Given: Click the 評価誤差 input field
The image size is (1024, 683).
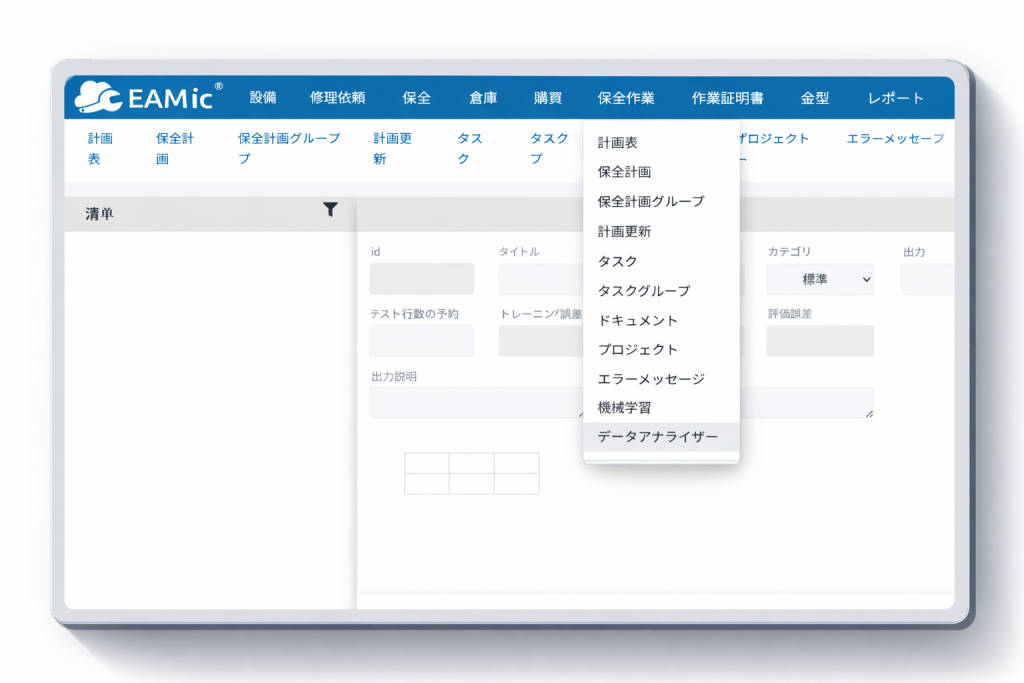Looking at the screenshot, I should [820, 341].
